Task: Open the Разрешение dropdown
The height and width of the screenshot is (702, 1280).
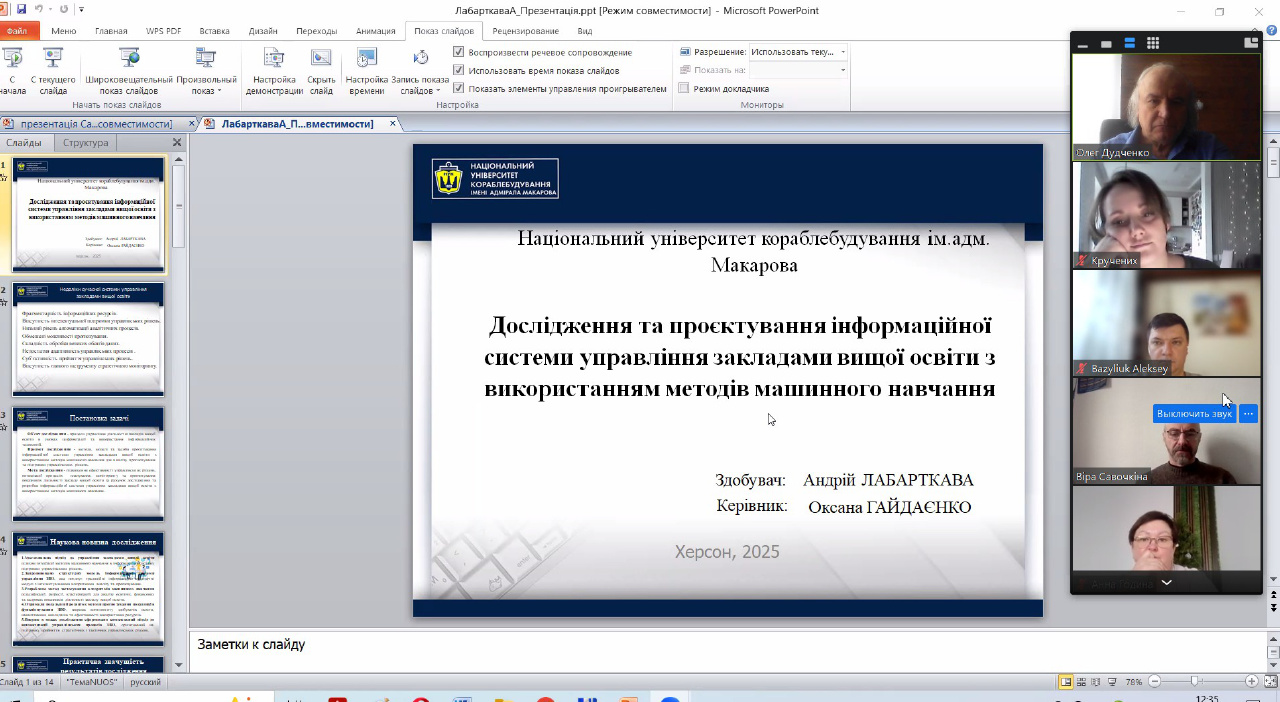Action: (x=798, y=52)
